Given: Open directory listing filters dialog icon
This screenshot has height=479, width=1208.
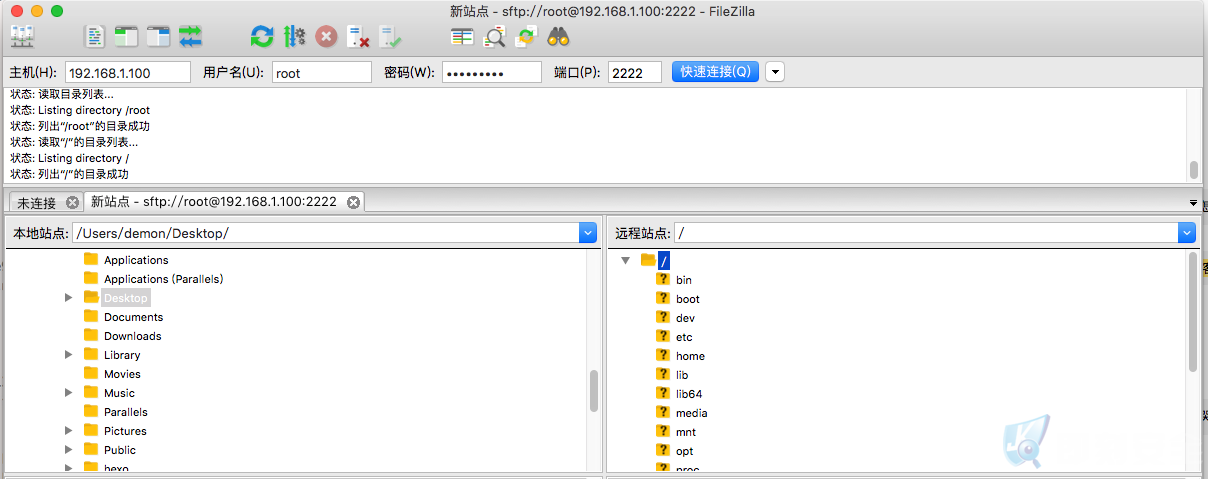Looking at the screenshot, I should point(462,37).
